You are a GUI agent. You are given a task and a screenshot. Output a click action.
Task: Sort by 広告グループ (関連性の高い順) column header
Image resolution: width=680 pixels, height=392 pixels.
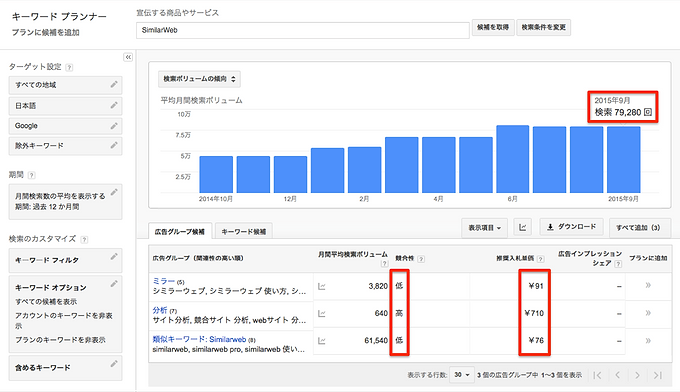click(198, 258)
